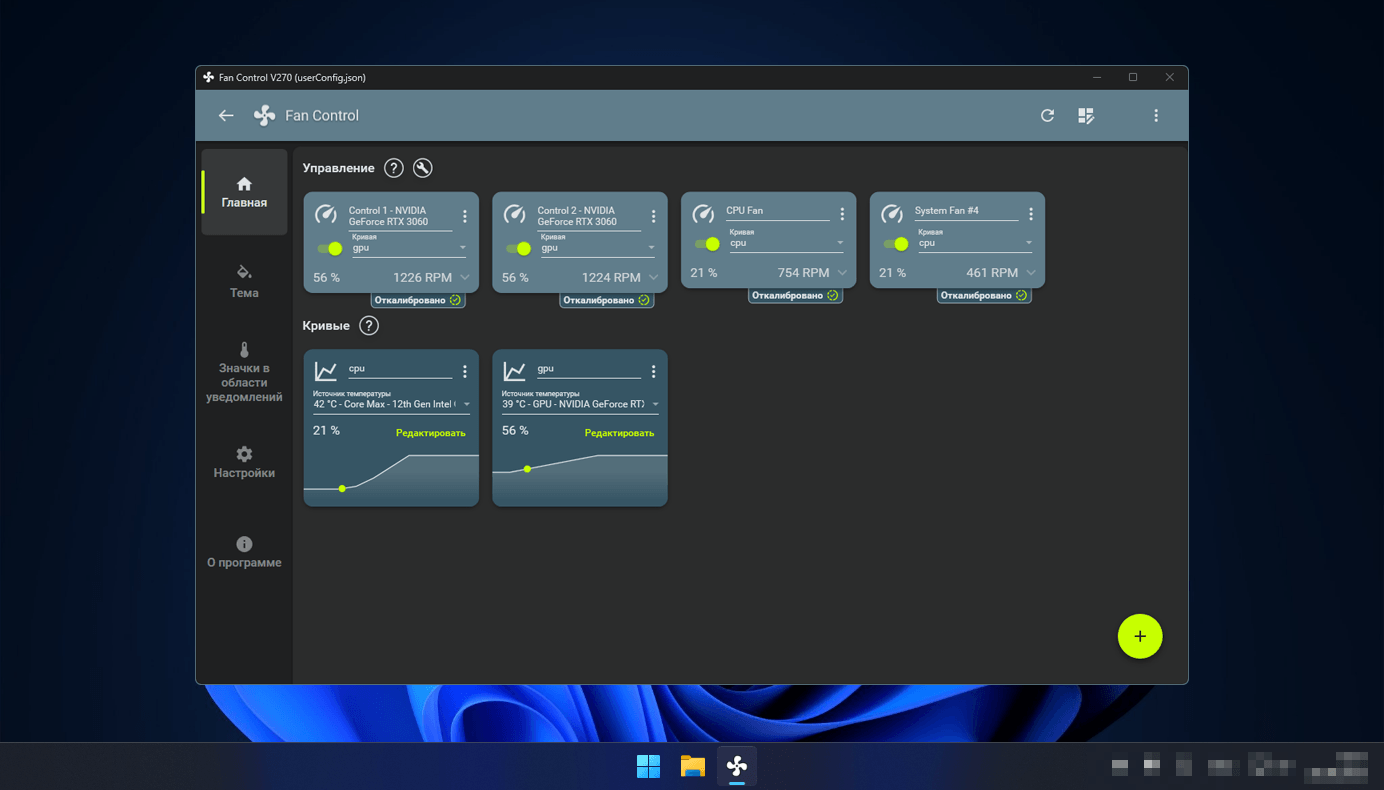The image size is (1384, 790).
Task: Click Редактировать on cpu curve
Action: point(431,433)
